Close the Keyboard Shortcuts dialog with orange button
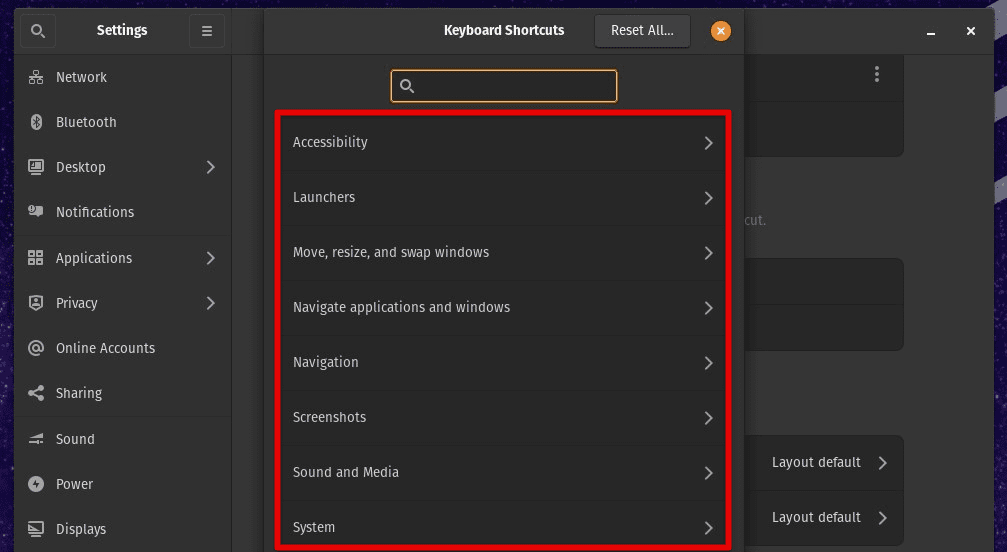The width and height of the screenshot is (1007, 552). point(721,31)
